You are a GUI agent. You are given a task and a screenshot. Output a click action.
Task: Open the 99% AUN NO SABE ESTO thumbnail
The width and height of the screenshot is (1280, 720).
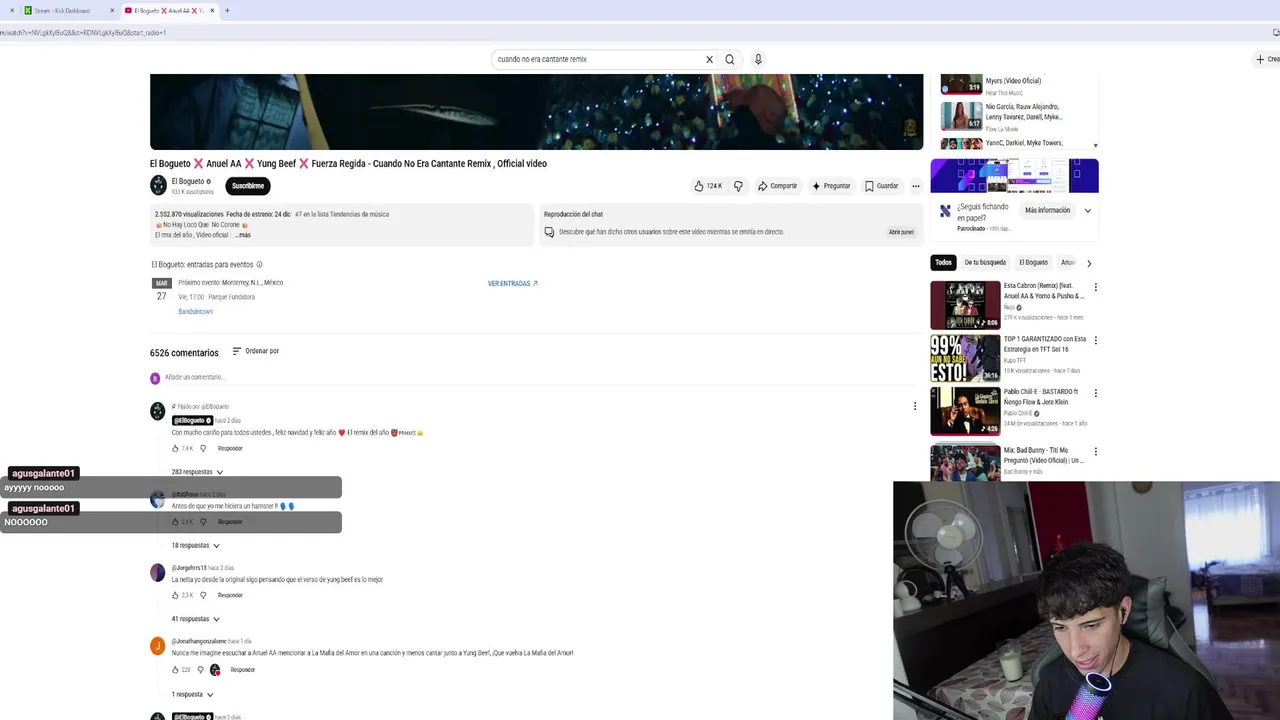(965, 358)
